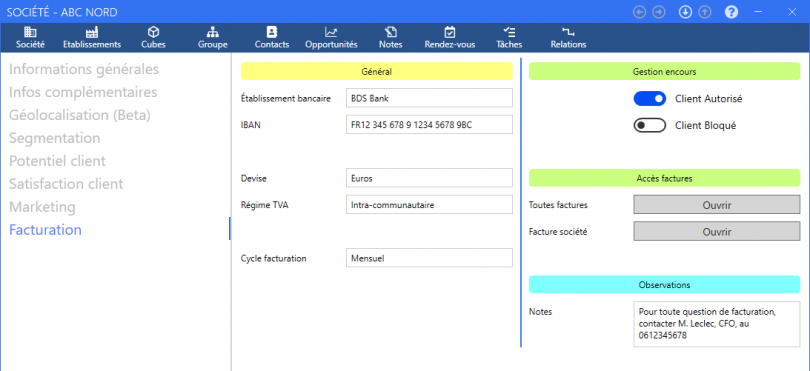Click the Facture société label
The height and width of the screenshot is (371, 810).
point(558,232)
